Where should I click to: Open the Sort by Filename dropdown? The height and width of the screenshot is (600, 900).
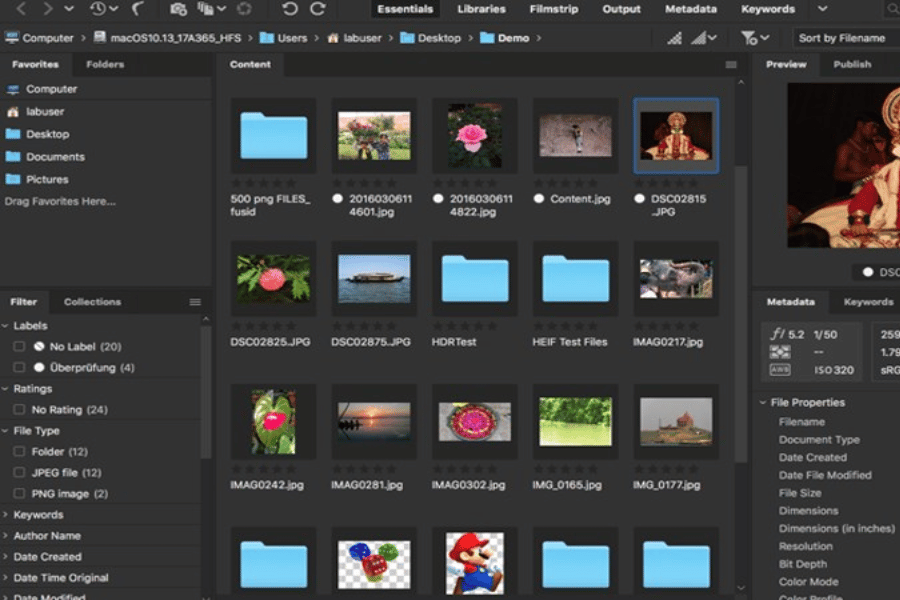click(x=841, y=38)
